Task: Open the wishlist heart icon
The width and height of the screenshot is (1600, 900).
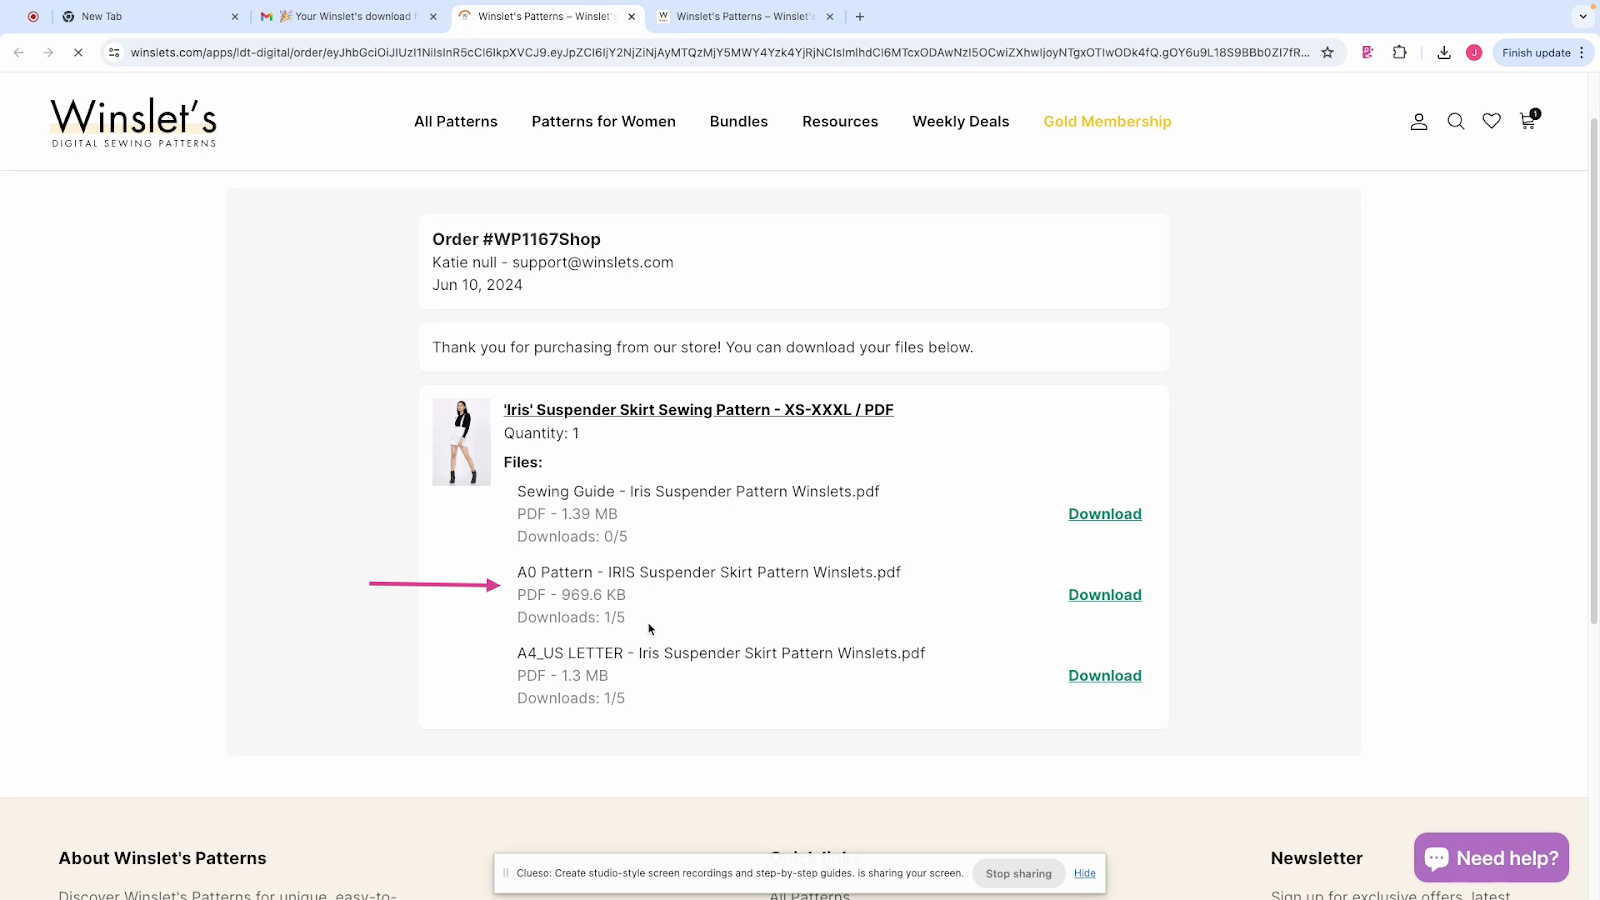Action: pyautogui.click(x=1492, y=121)
